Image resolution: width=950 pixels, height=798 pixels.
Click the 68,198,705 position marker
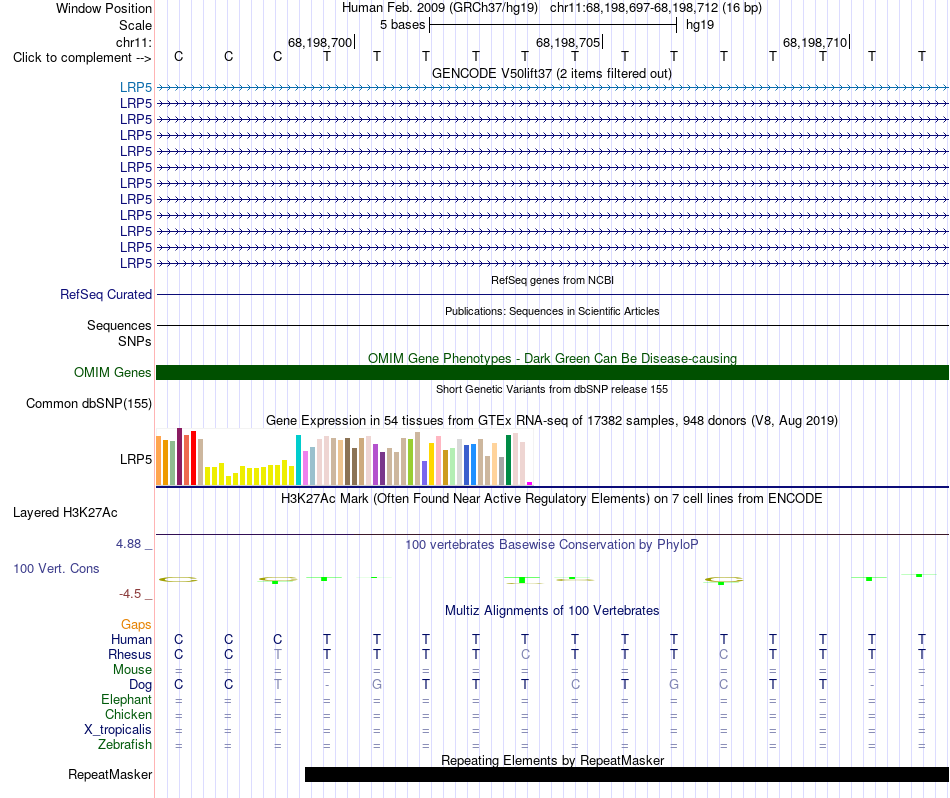click(x=568, y=42)
